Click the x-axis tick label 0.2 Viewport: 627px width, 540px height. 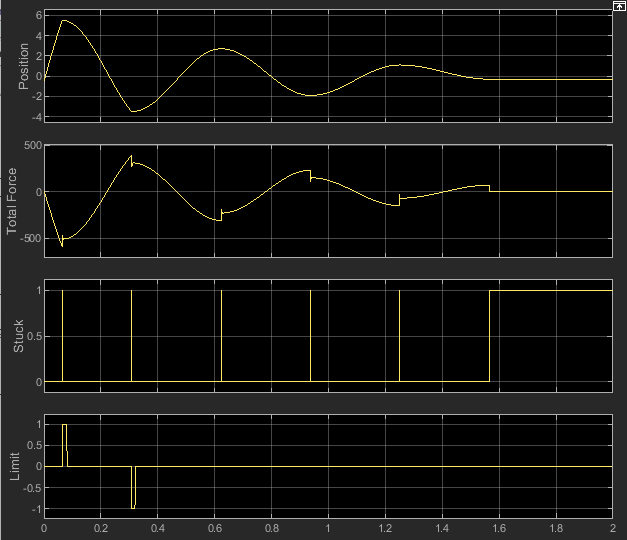[100, 527]
